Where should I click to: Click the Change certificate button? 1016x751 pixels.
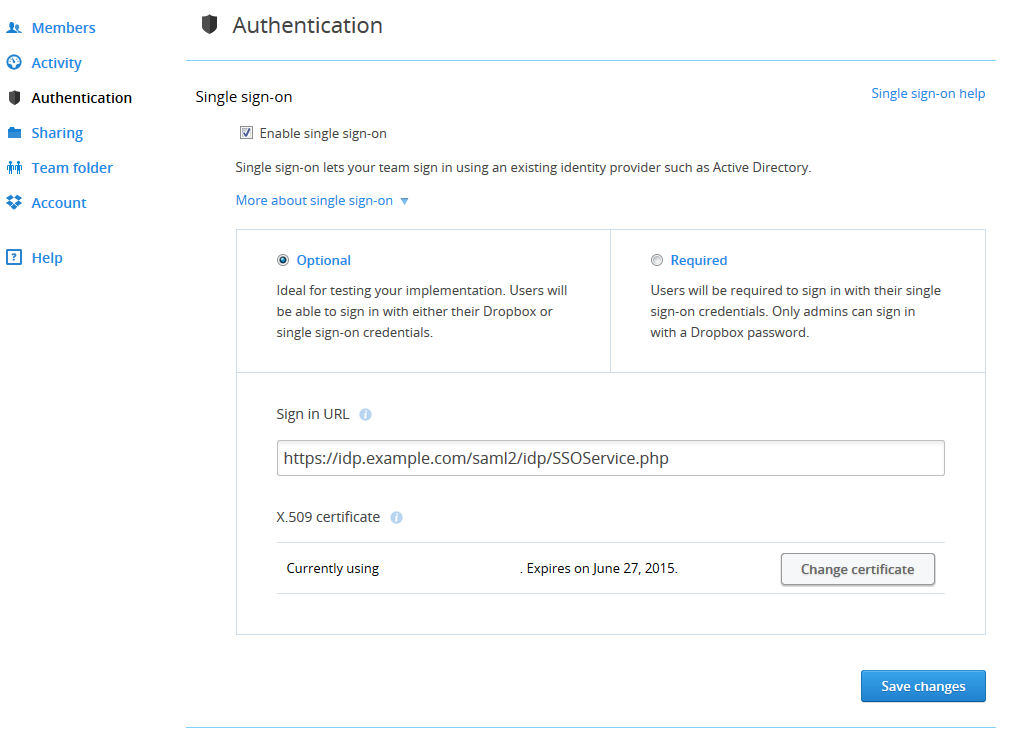coord(857,569)
